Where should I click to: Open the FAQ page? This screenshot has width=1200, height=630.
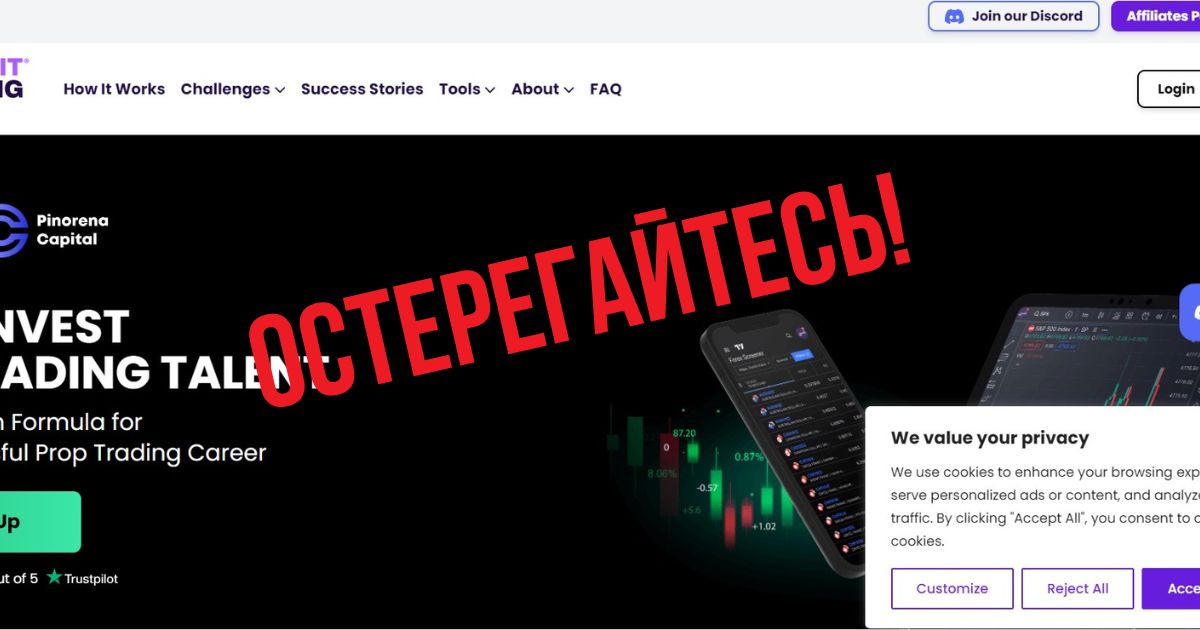606,89
